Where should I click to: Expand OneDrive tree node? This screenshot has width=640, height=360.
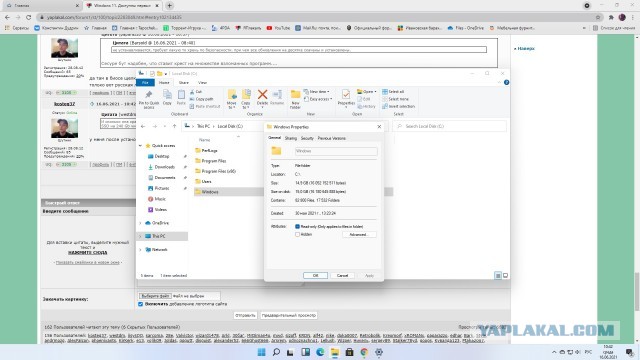click(x=140, y=223)
